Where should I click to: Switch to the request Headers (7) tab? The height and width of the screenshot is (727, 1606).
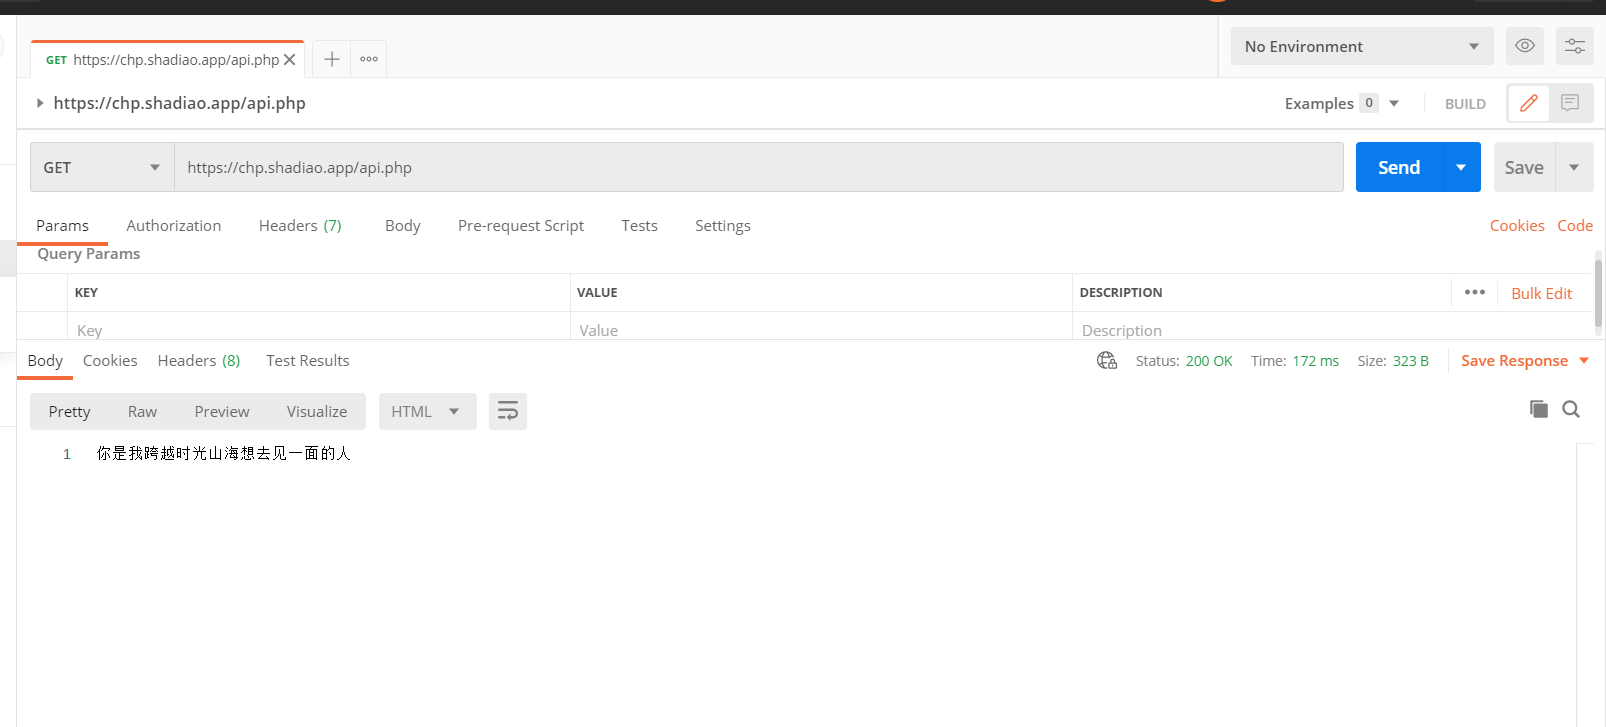click(x=300, y=226)
